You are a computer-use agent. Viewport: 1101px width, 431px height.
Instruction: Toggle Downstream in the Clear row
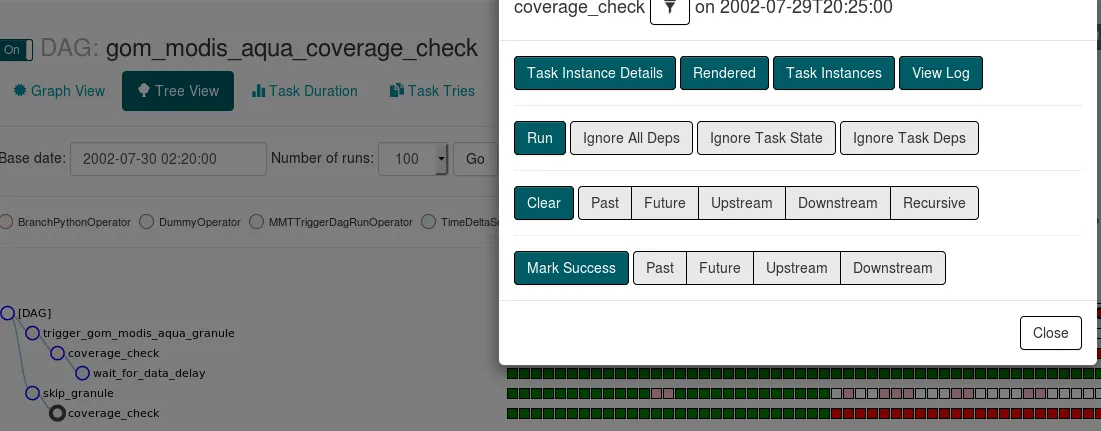pos(838,203)
